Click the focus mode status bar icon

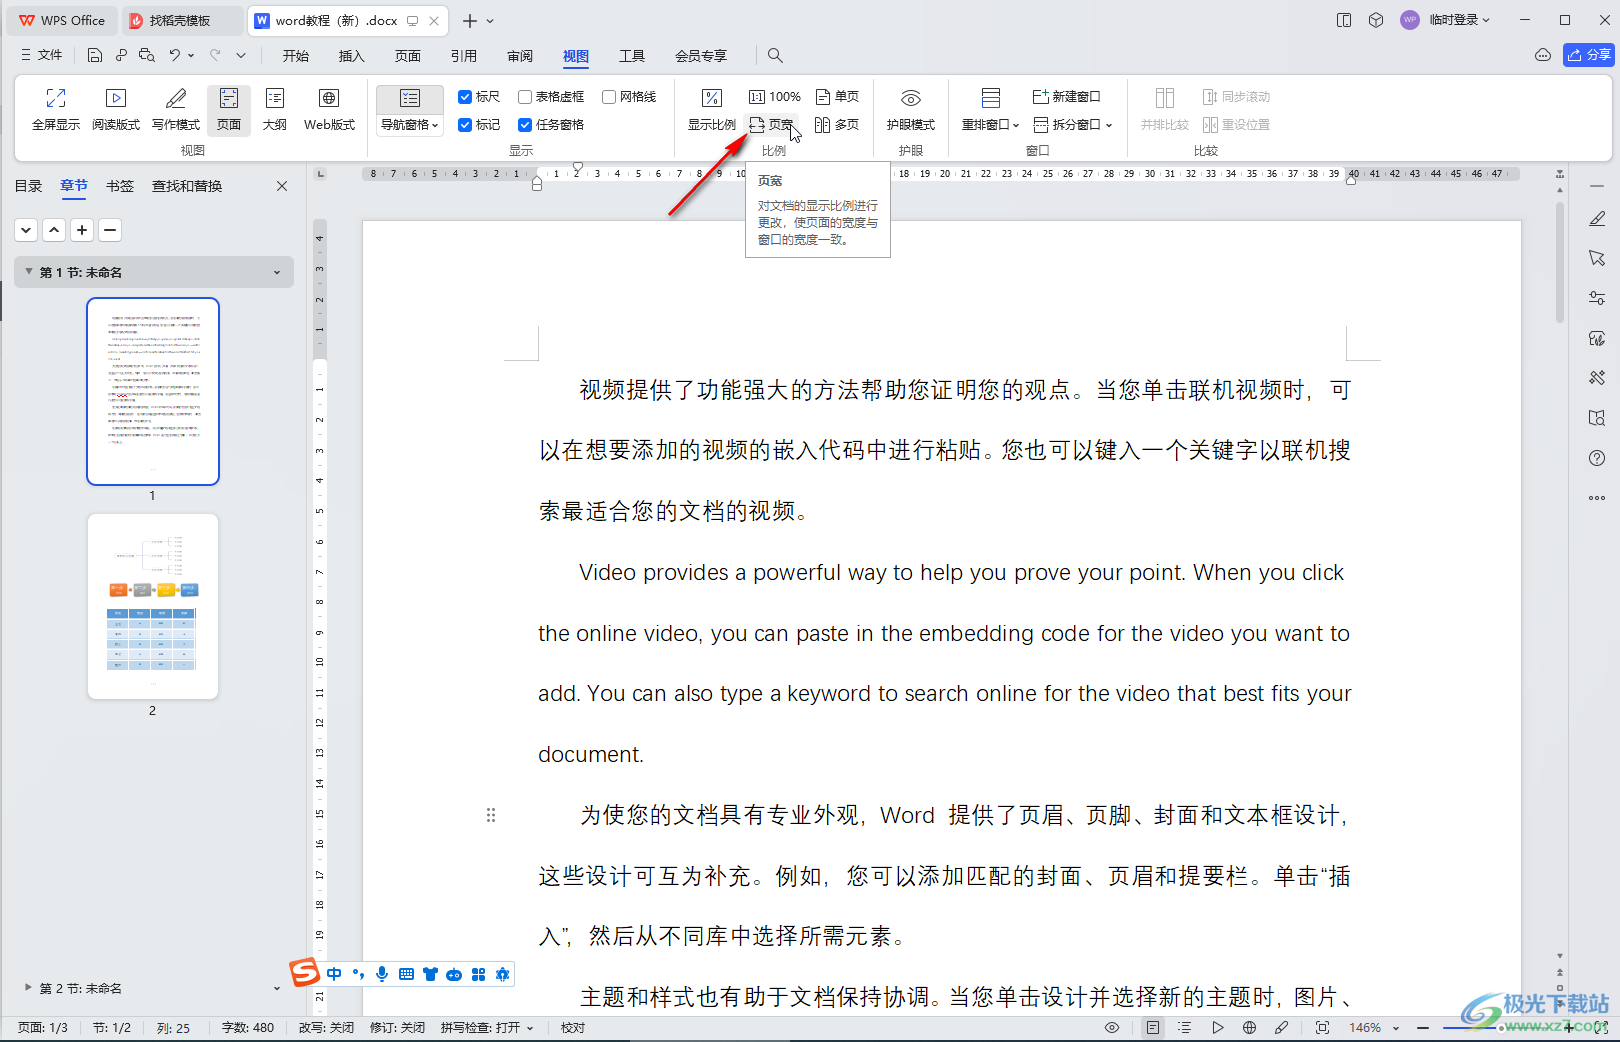click(1322, 1028)
